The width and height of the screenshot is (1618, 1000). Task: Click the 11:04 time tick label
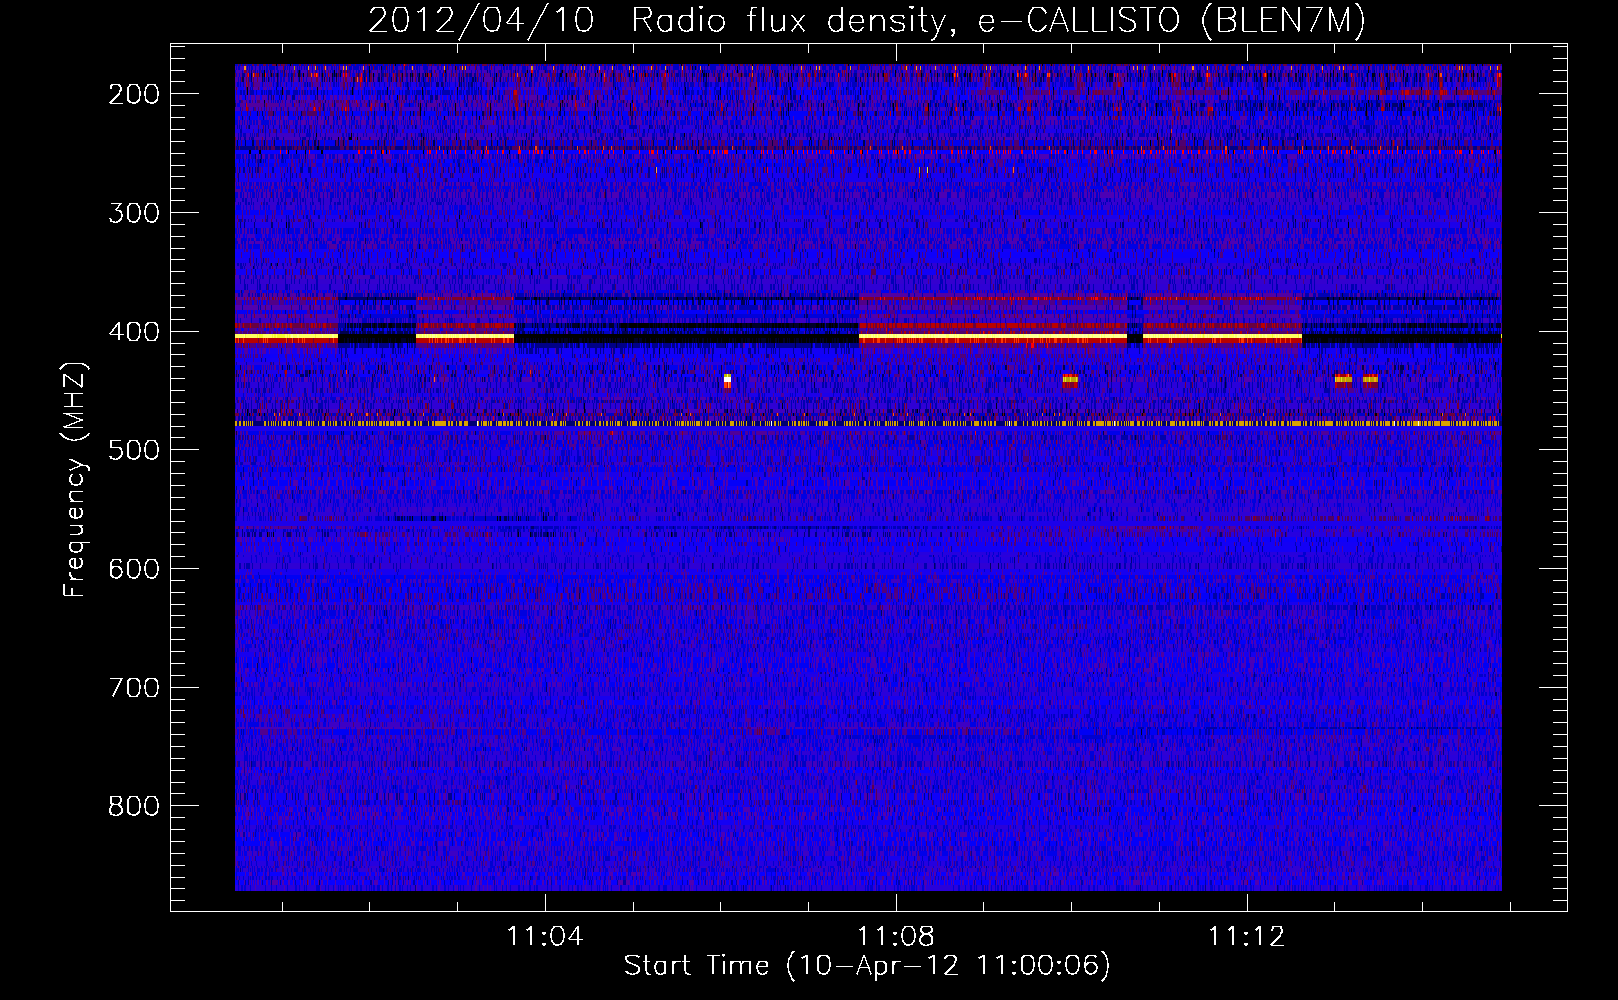[x=545, y=937]
